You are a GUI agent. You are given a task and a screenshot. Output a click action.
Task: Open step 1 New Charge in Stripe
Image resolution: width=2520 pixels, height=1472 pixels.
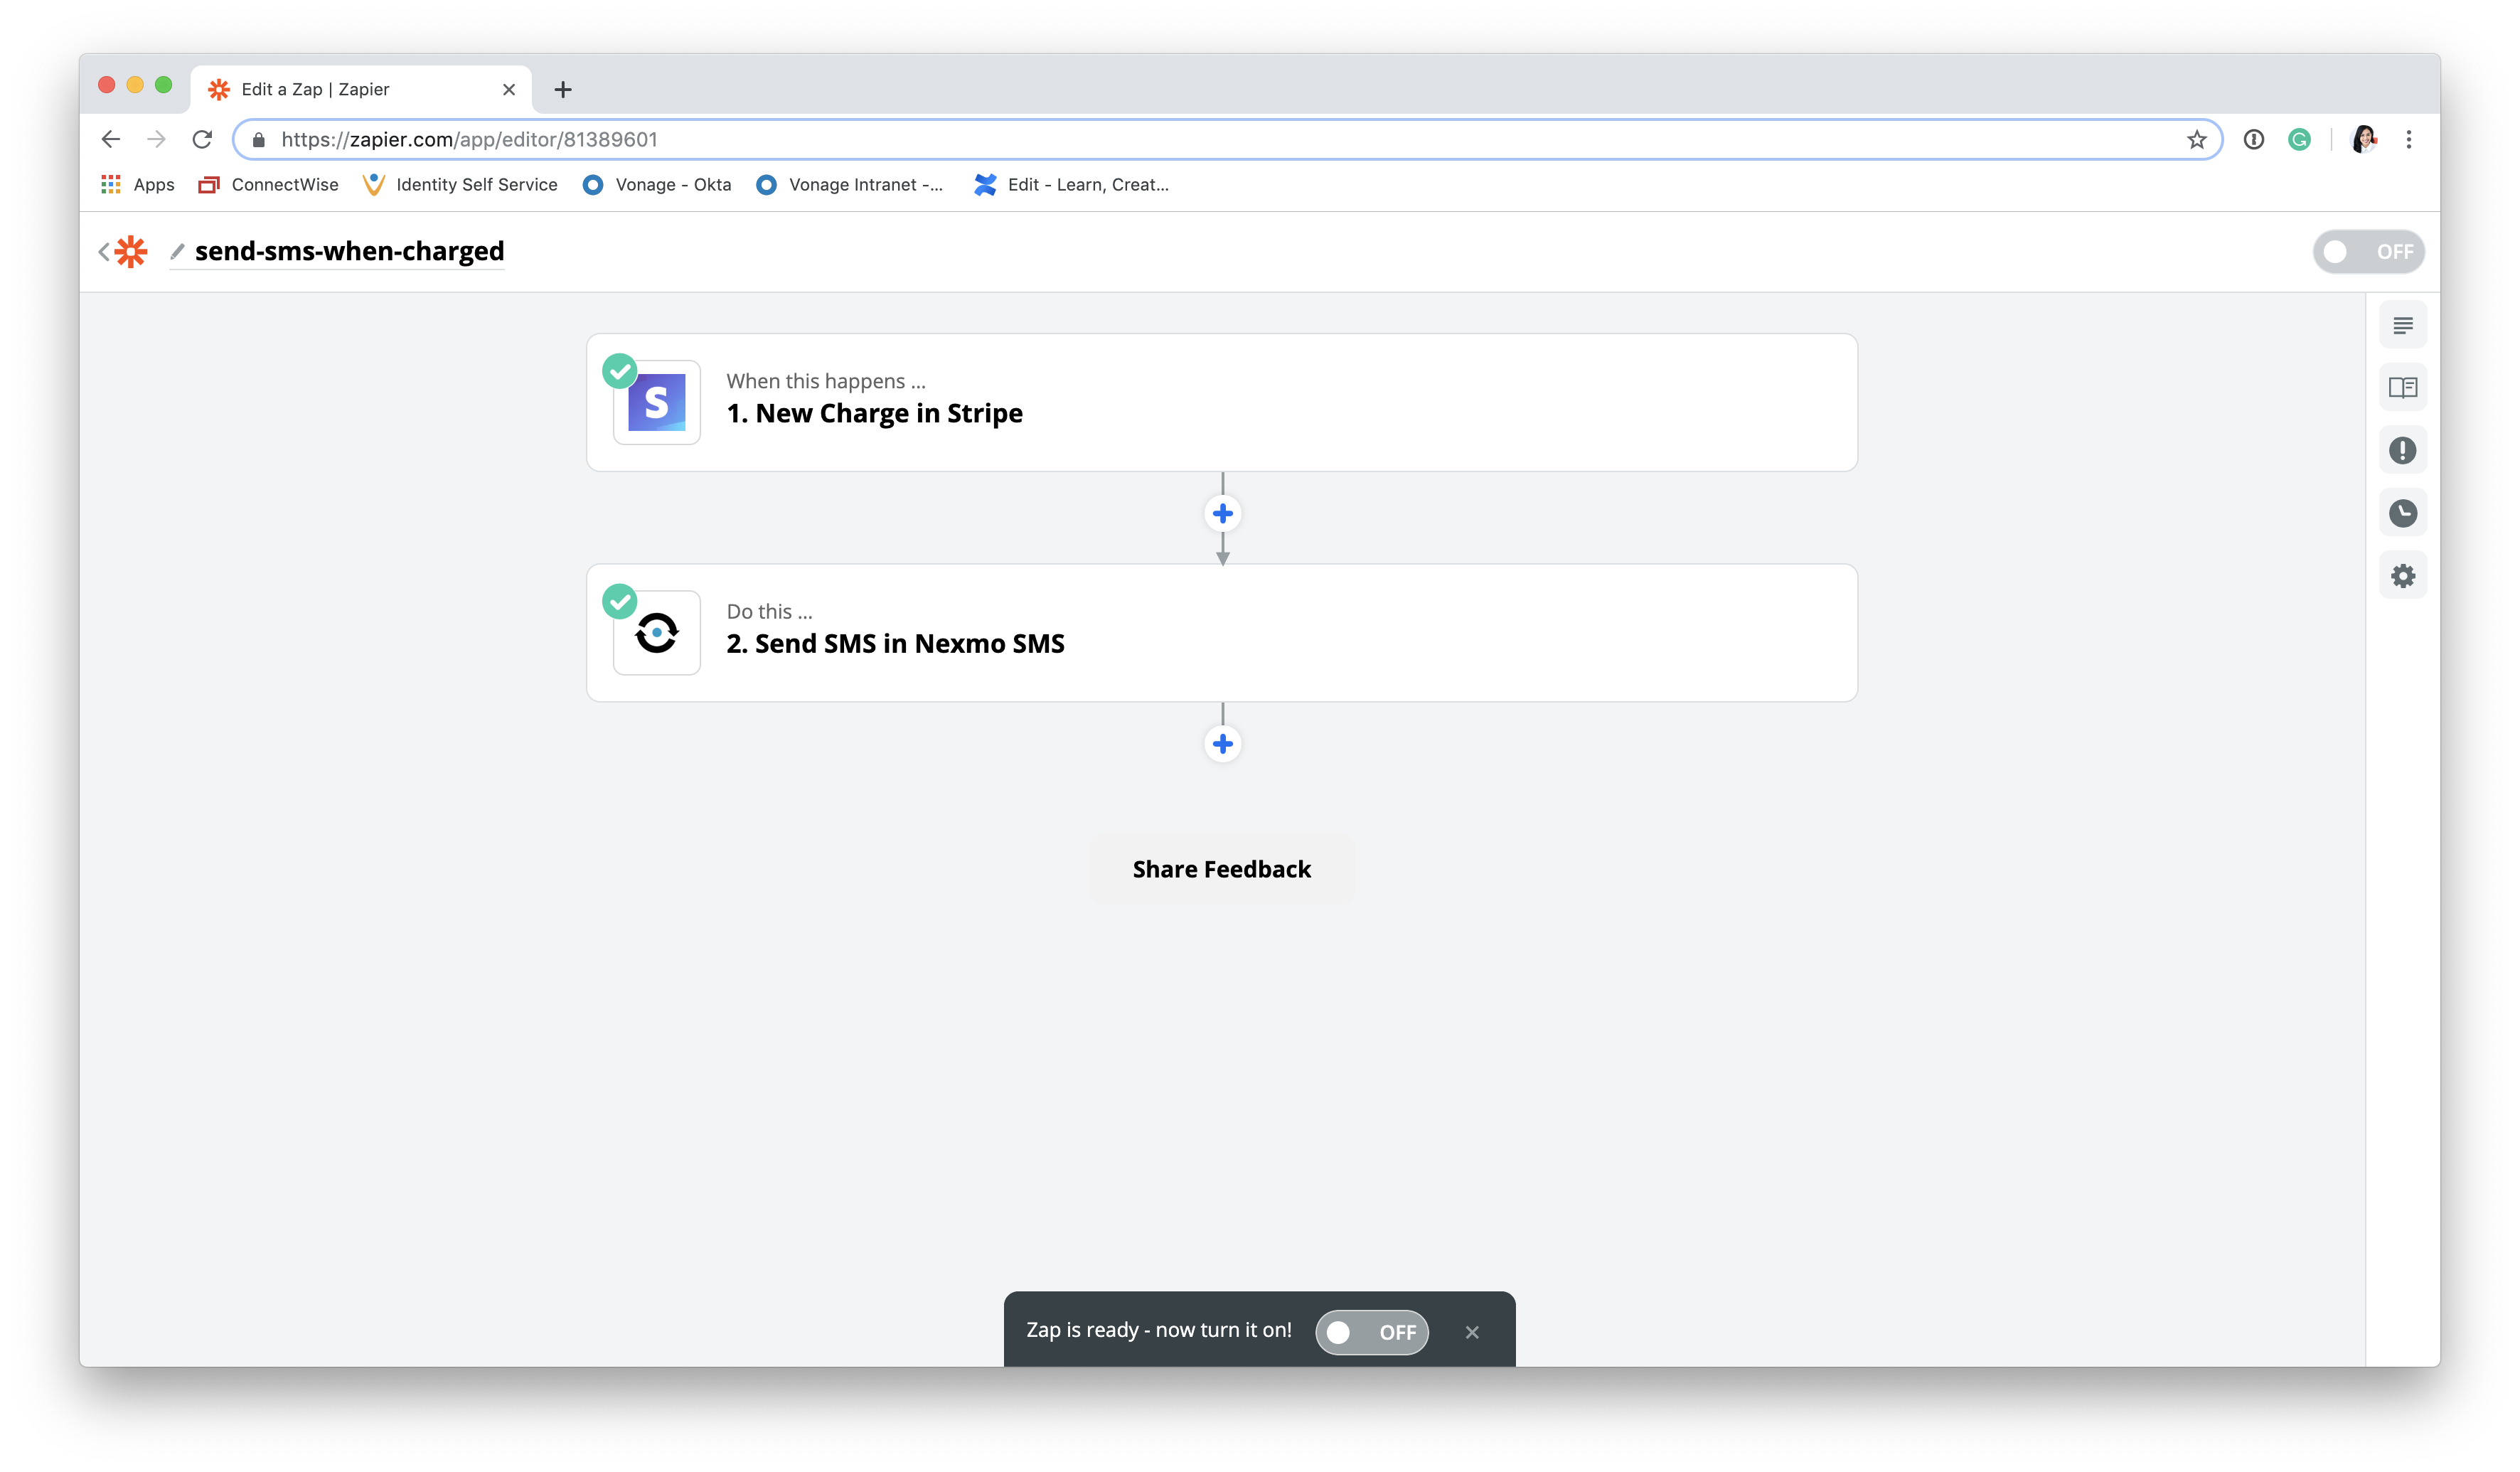[1221, 402]
